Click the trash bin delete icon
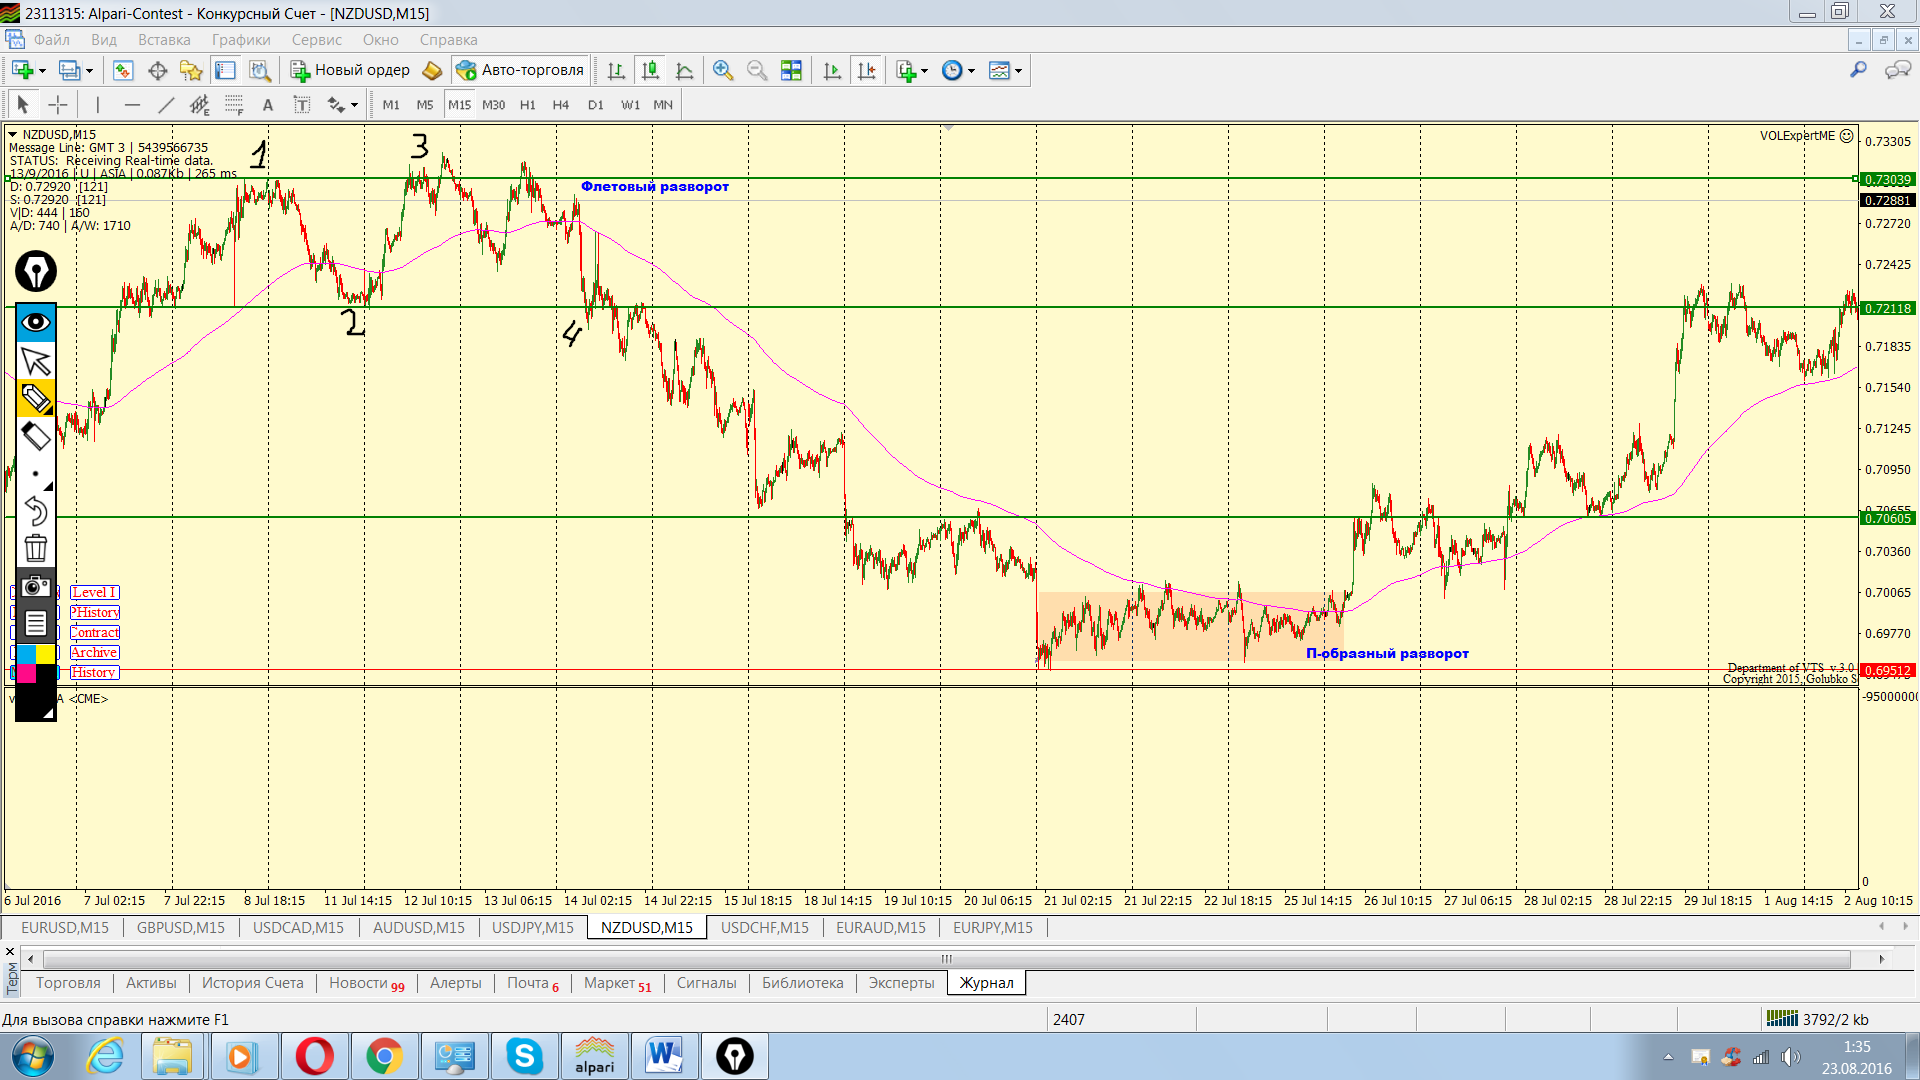The width and height of the screenshot is (1920, 1080). [36, 548]
